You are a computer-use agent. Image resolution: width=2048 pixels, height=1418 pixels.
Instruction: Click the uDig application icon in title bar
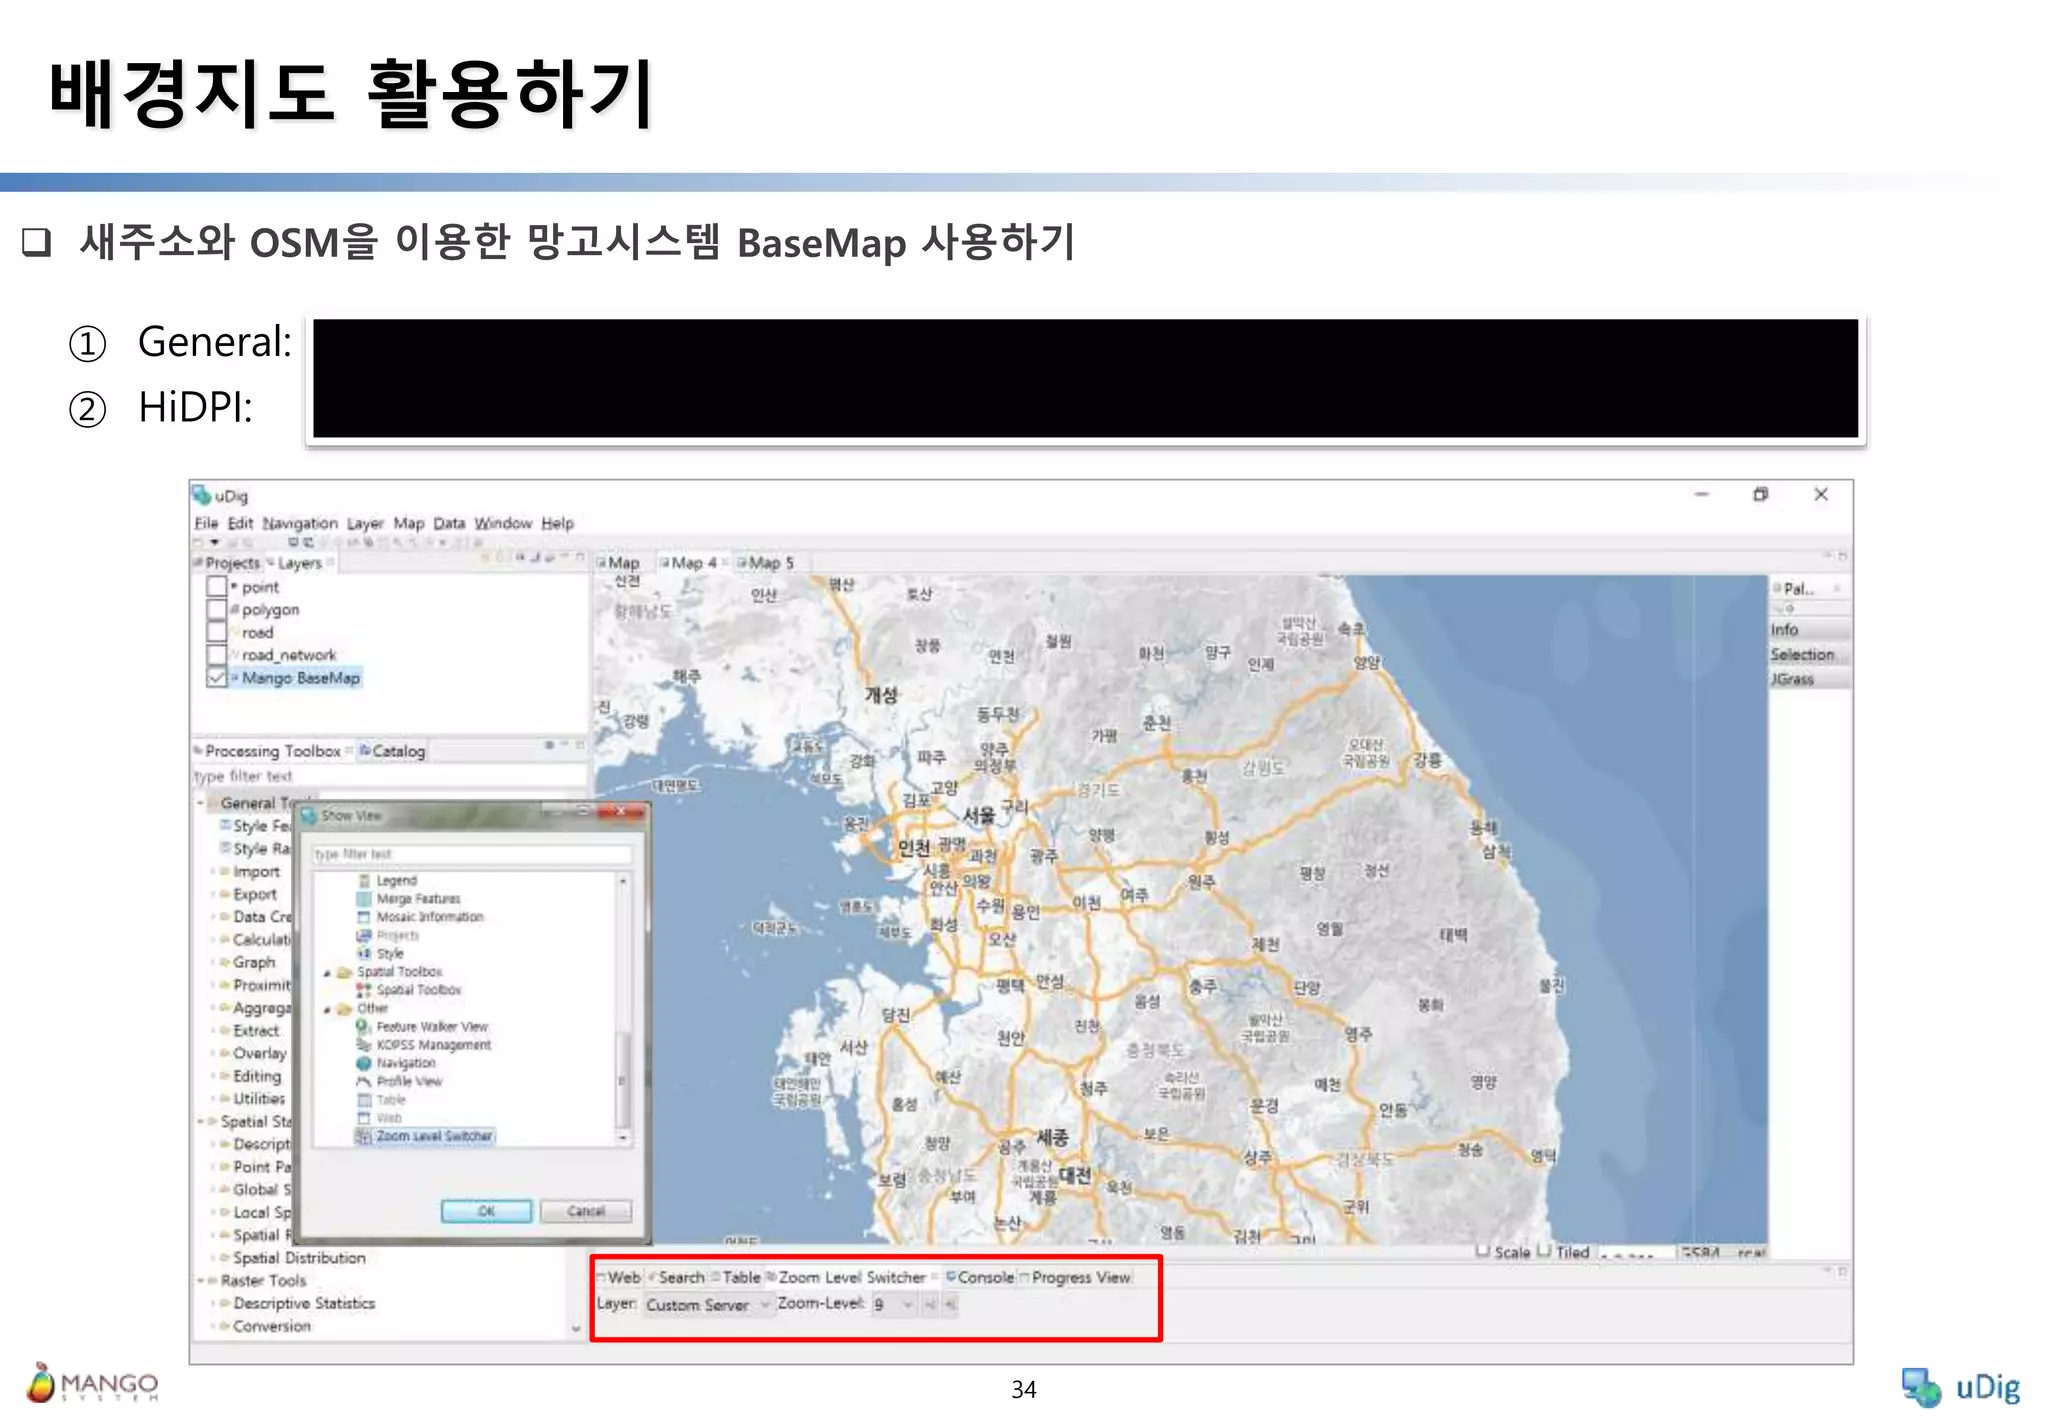pyautogui.click(x=201, y=495)
